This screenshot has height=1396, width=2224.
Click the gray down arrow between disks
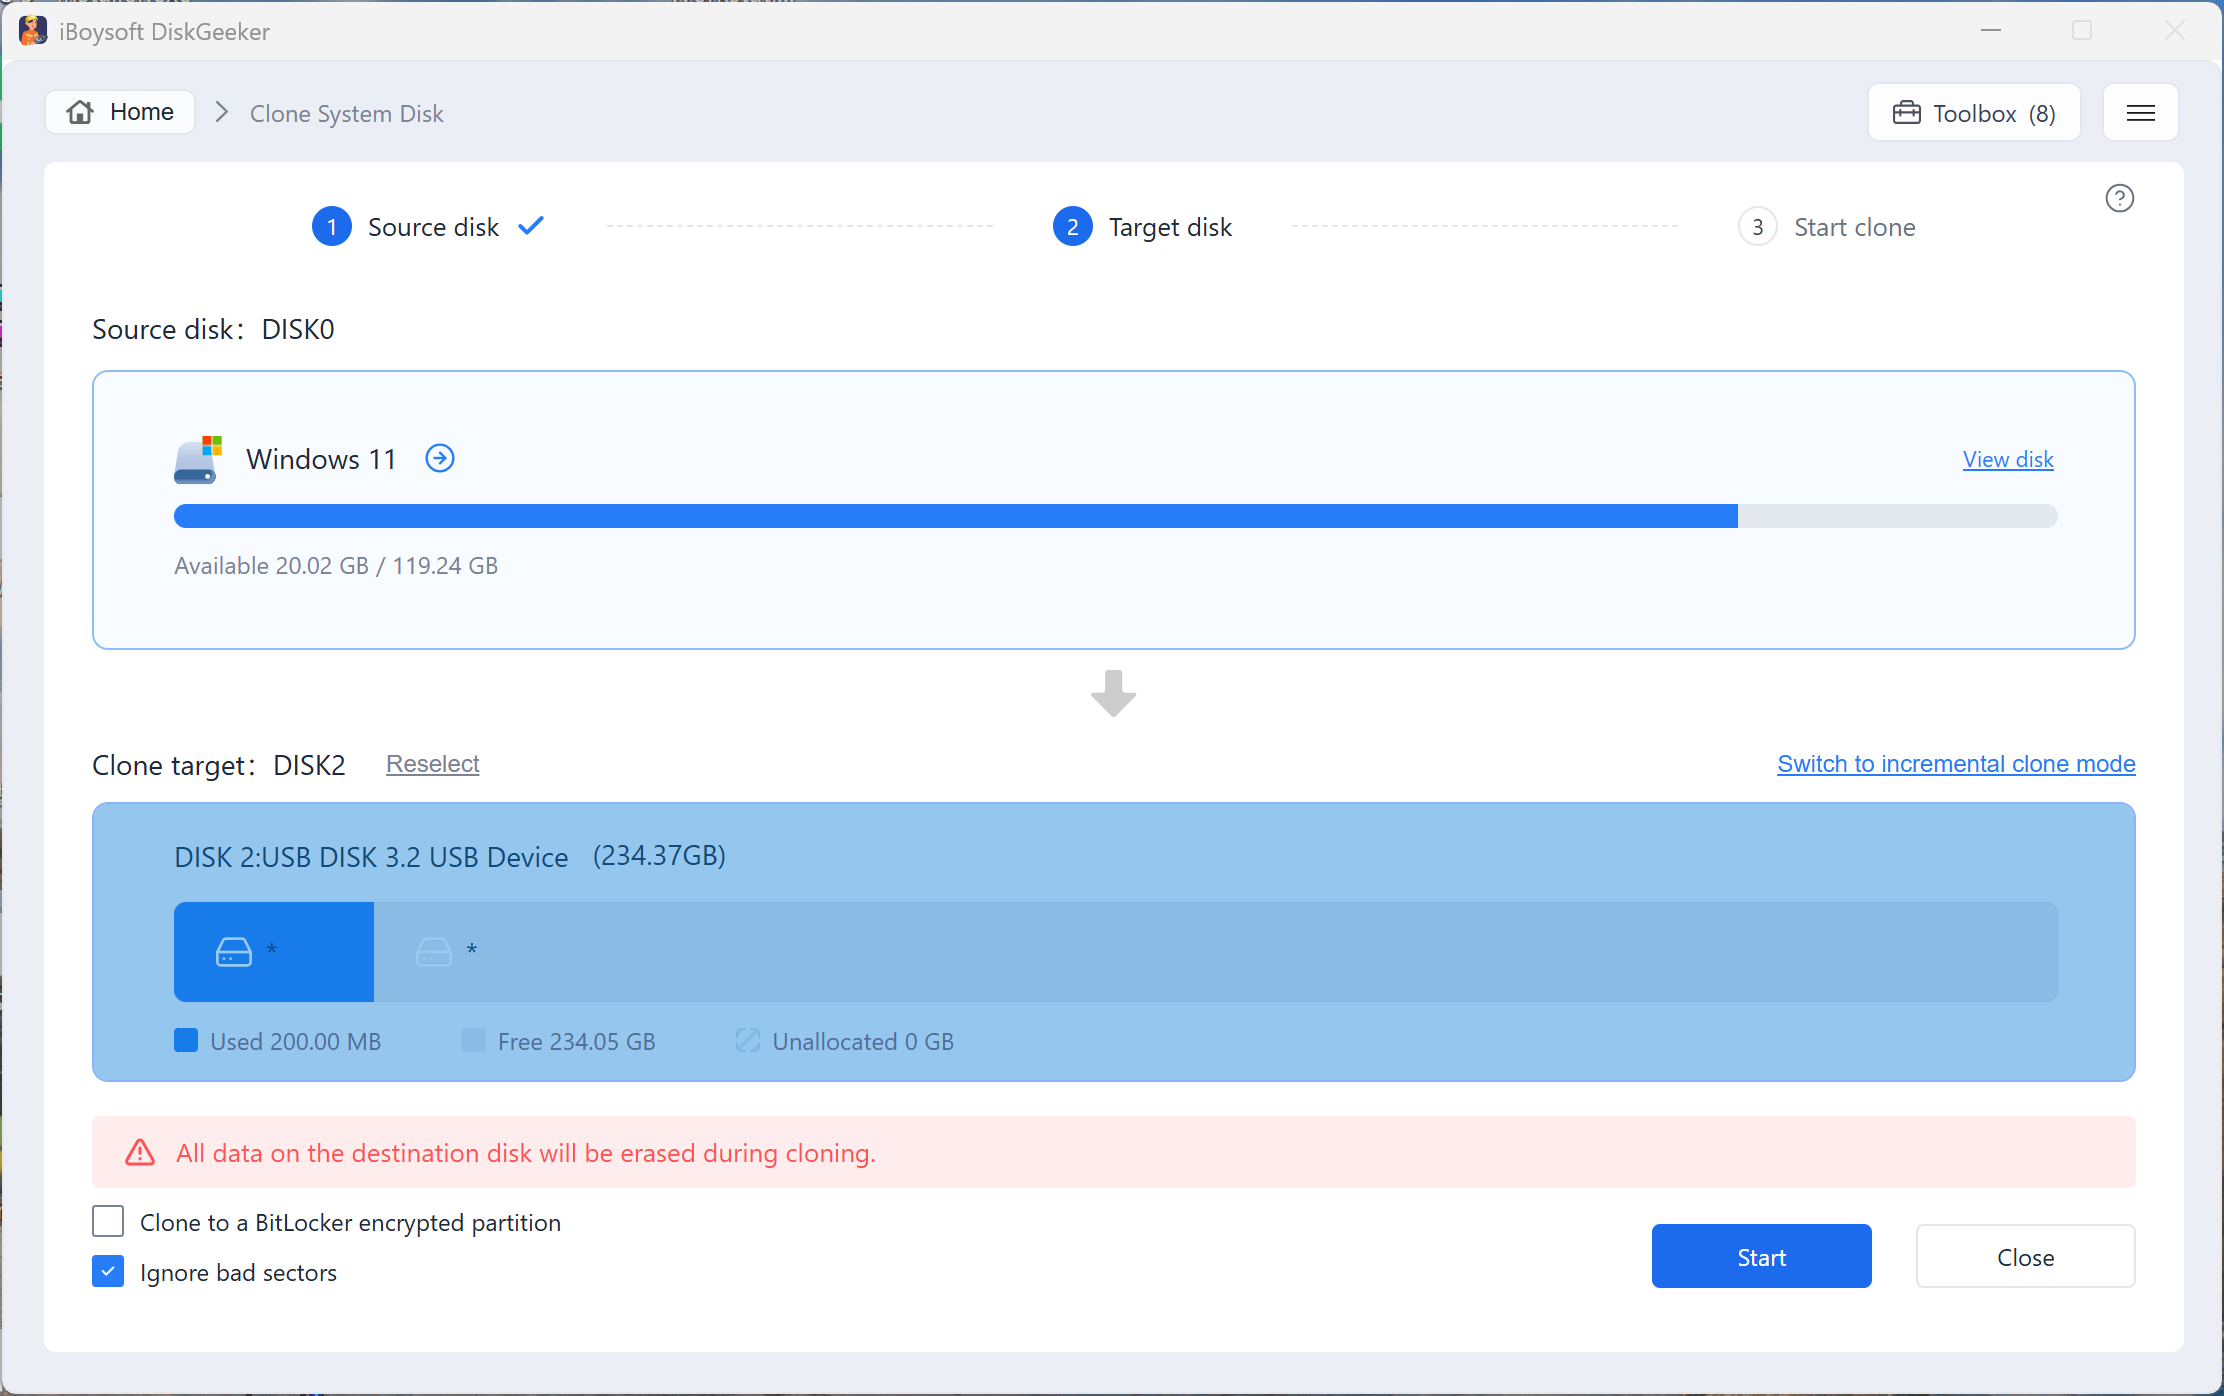pyautogui.click(x=1113, y=693)
